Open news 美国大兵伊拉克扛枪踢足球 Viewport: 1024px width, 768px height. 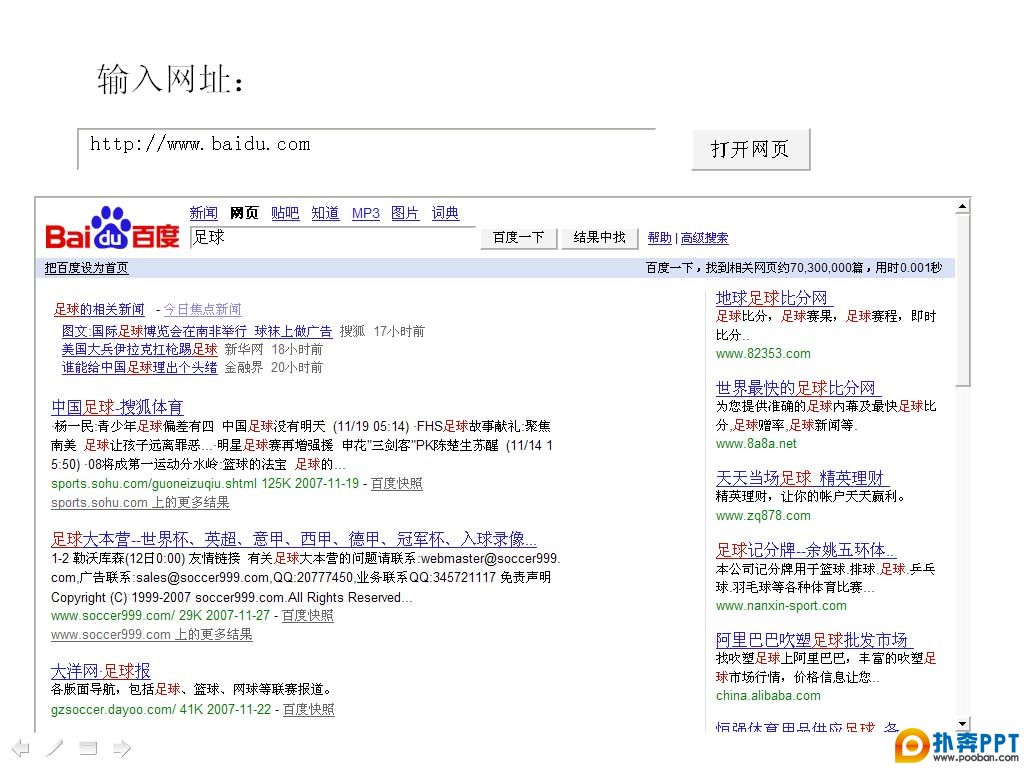(x=140, y=349)
